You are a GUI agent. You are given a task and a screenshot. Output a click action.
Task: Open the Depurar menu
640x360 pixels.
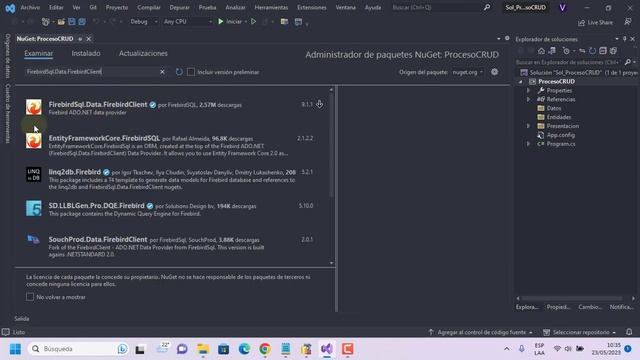pyautogui.click(x=180, y=7)
